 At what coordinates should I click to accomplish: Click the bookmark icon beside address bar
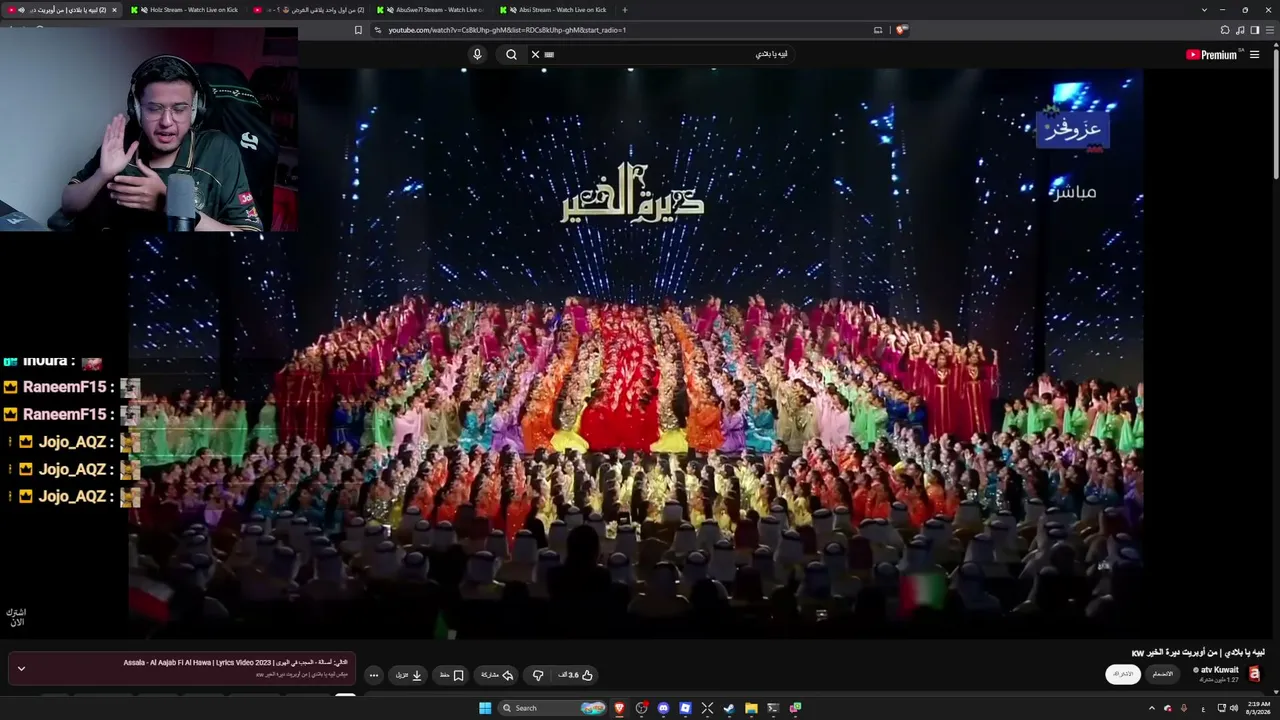click(x=358, y=30)
